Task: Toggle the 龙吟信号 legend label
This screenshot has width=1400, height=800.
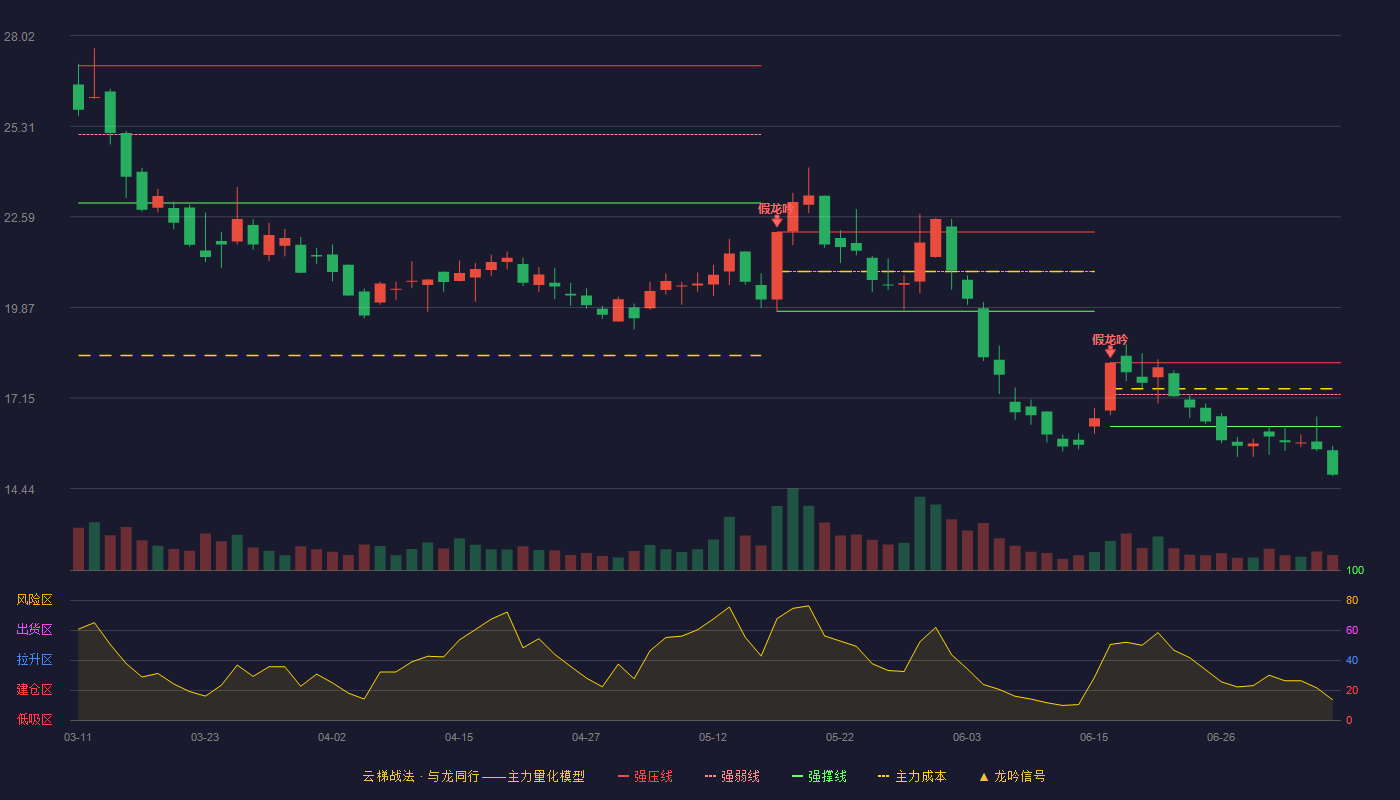Action: (1020, 777)
